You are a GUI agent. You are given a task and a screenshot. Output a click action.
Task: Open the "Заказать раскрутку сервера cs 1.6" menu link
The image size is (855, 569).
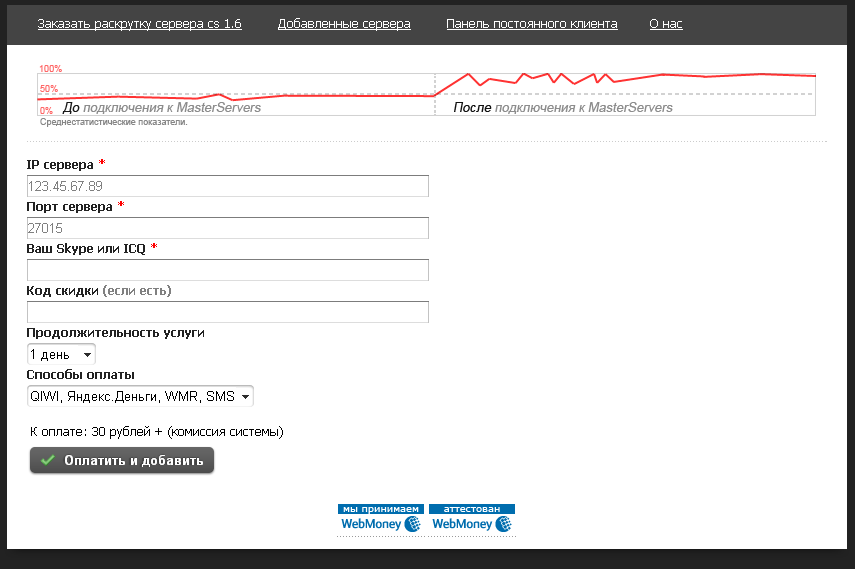139,24
